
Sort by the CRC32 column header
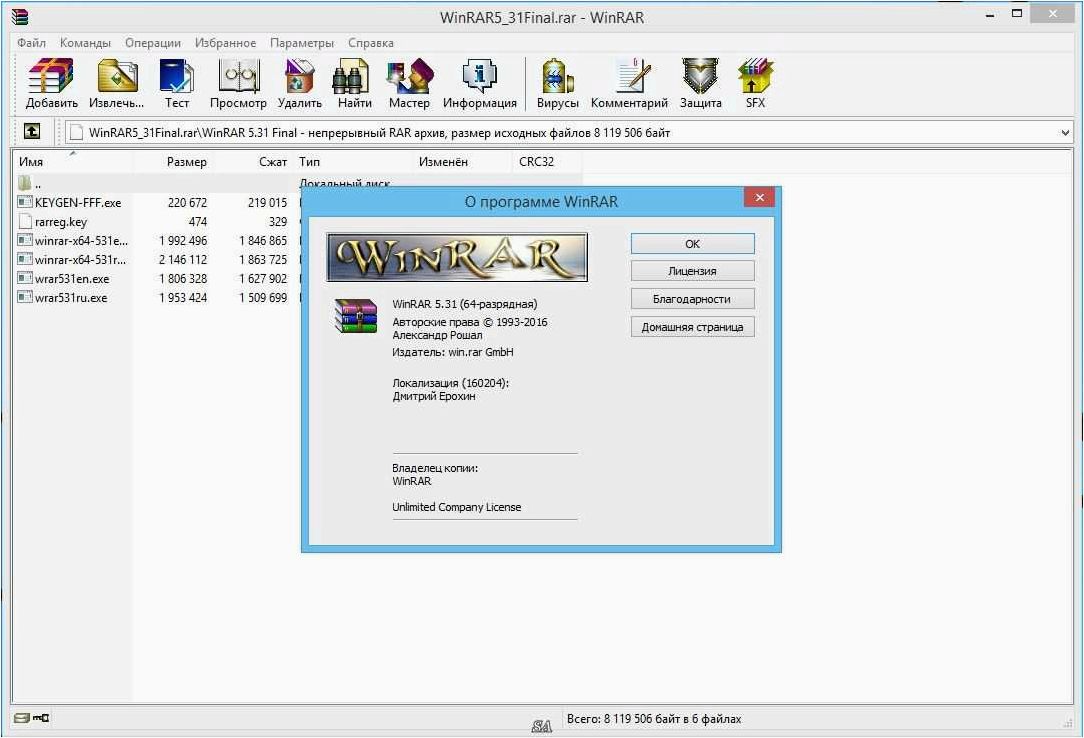(x=548, y=162)
